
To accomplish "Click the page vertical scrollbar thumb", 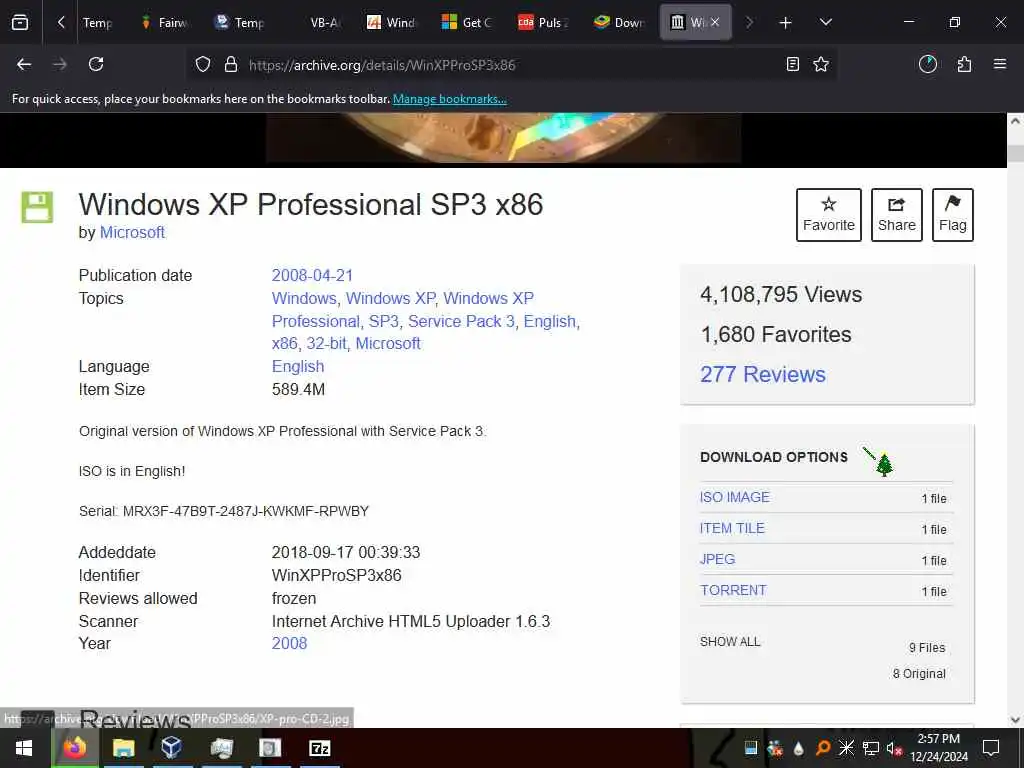I will tap(1015, 153).
